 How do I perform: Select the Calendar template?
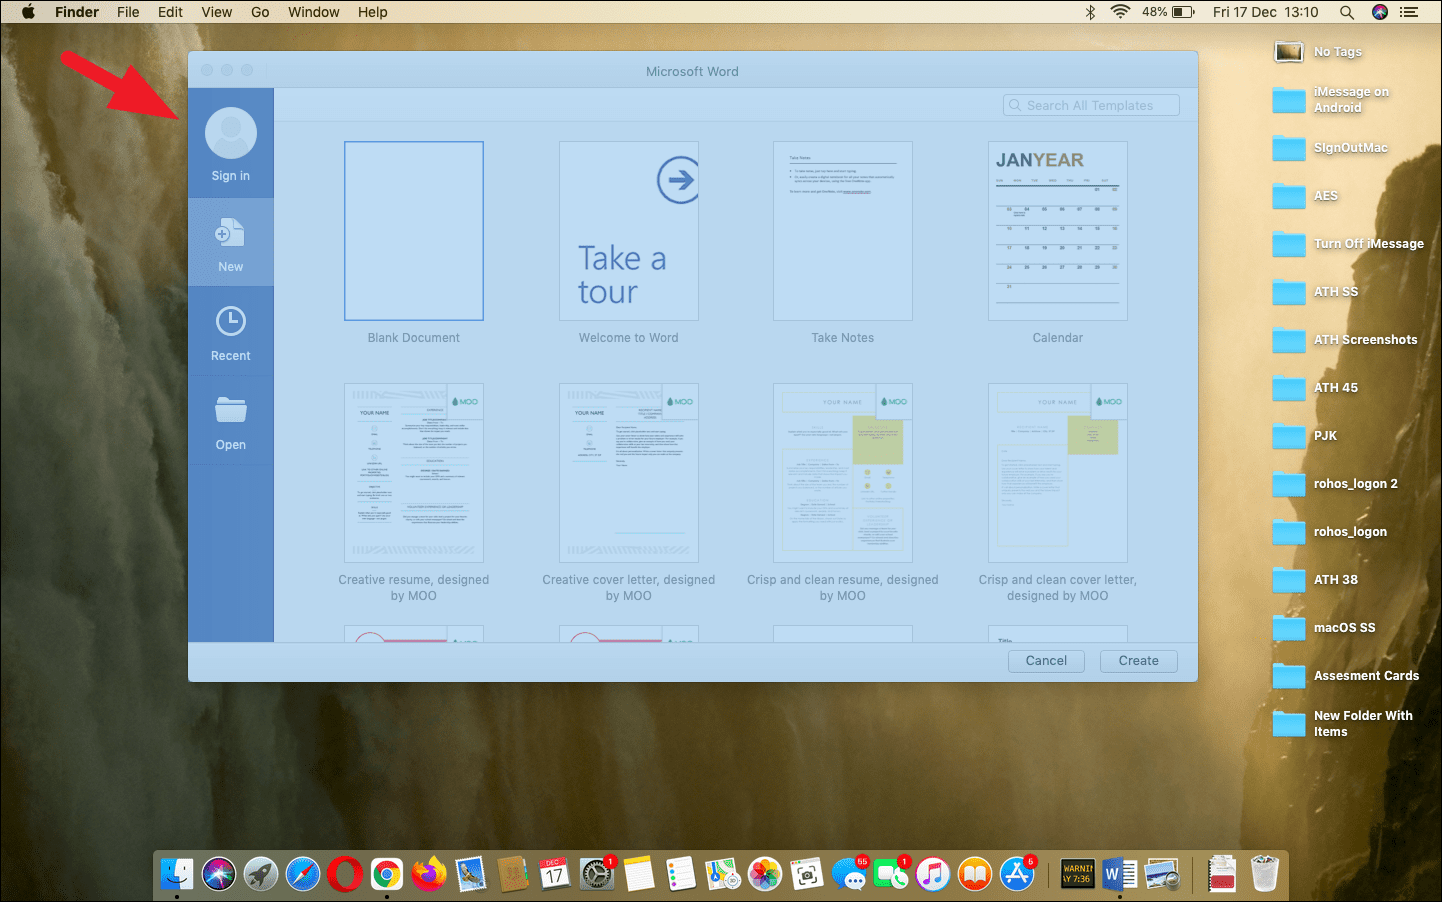click(x=1058, y=231)
